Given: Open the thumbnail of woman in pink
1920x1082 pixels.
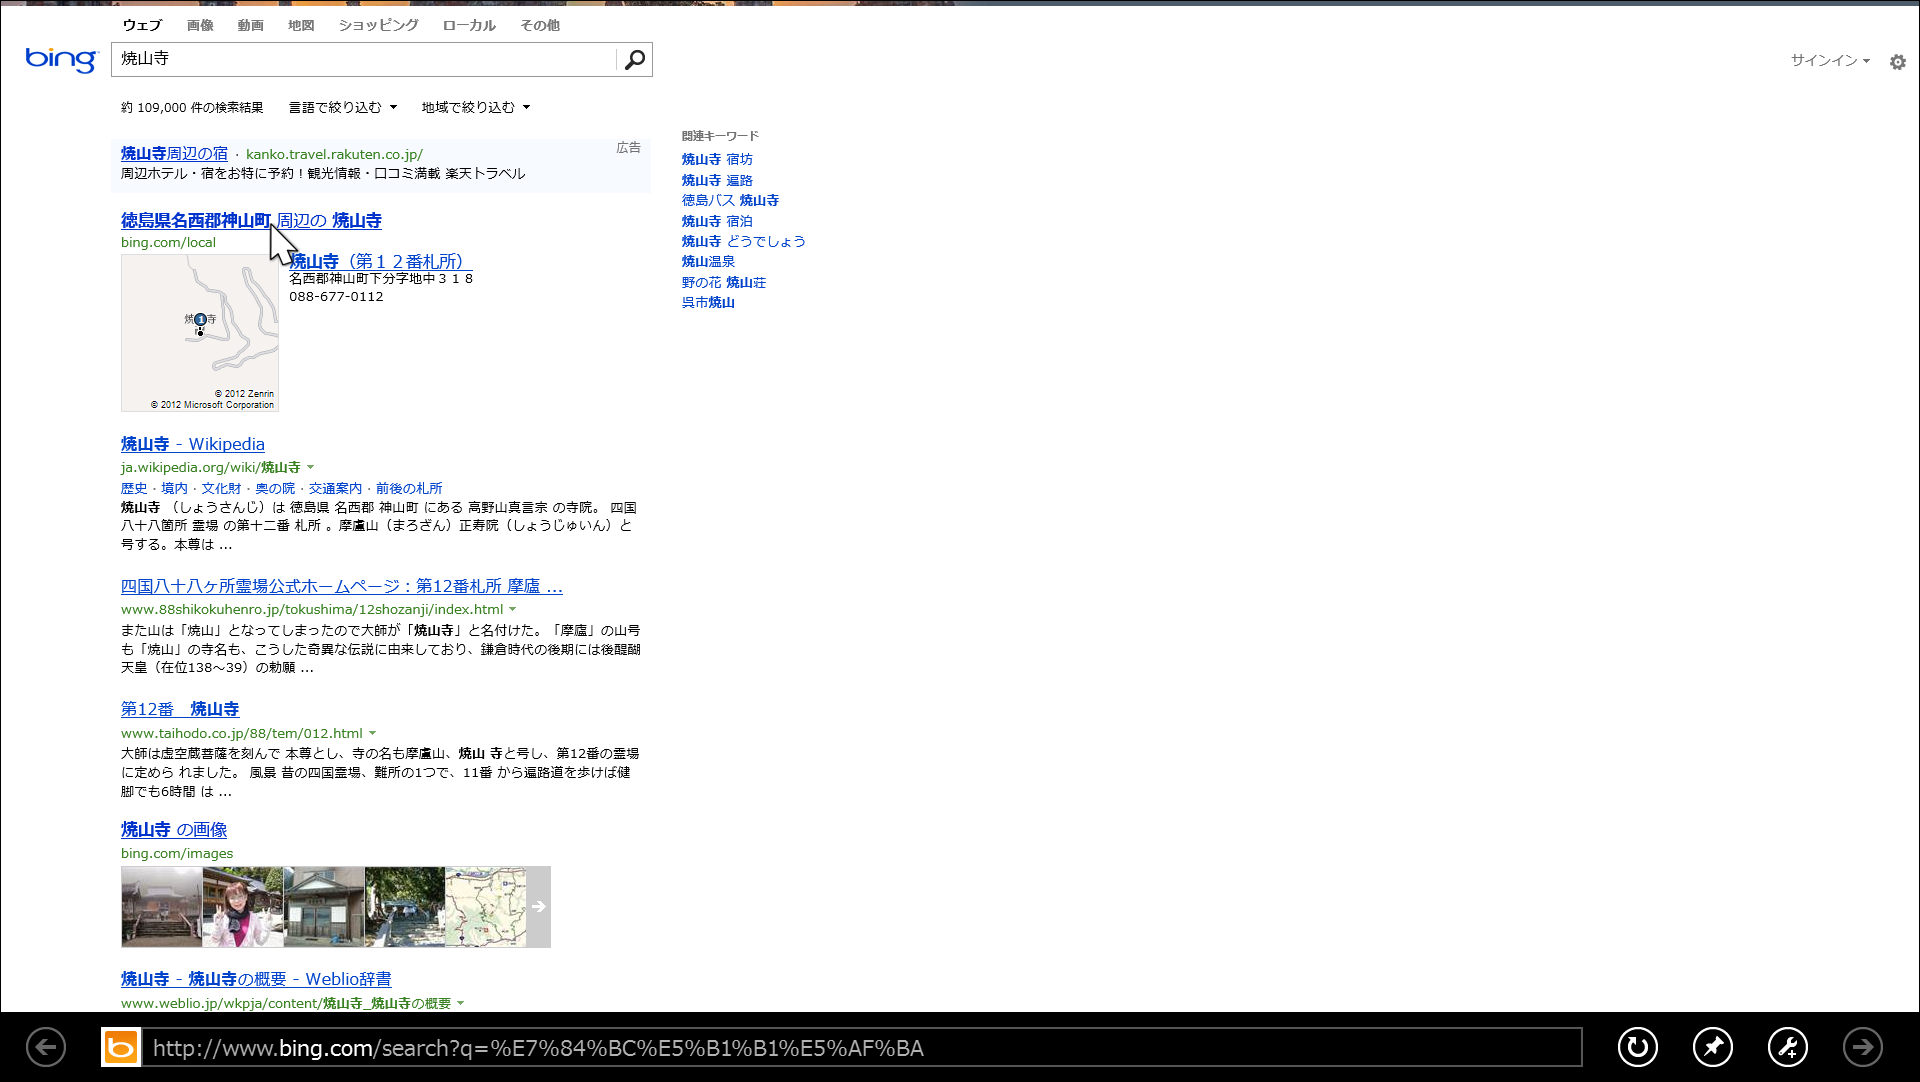Looking at the screenshot, I should (x=243, y=907).
